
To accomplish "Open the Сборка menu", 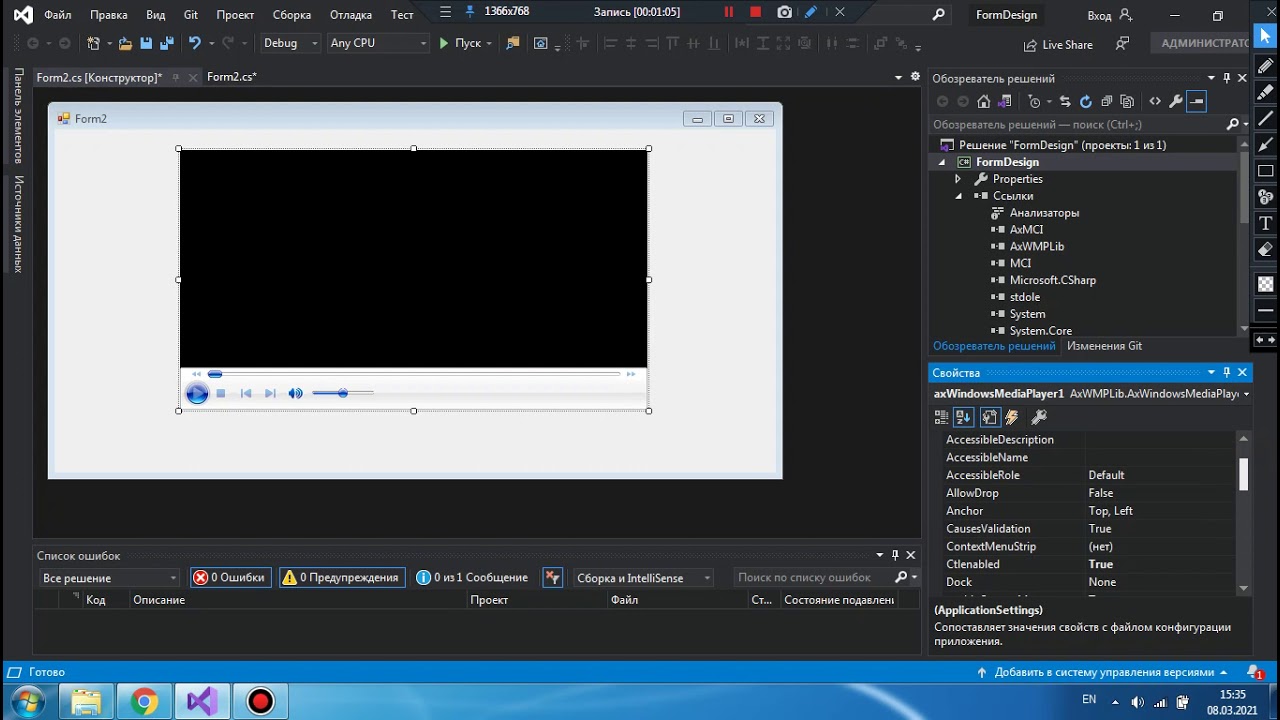I will [292, 15].
